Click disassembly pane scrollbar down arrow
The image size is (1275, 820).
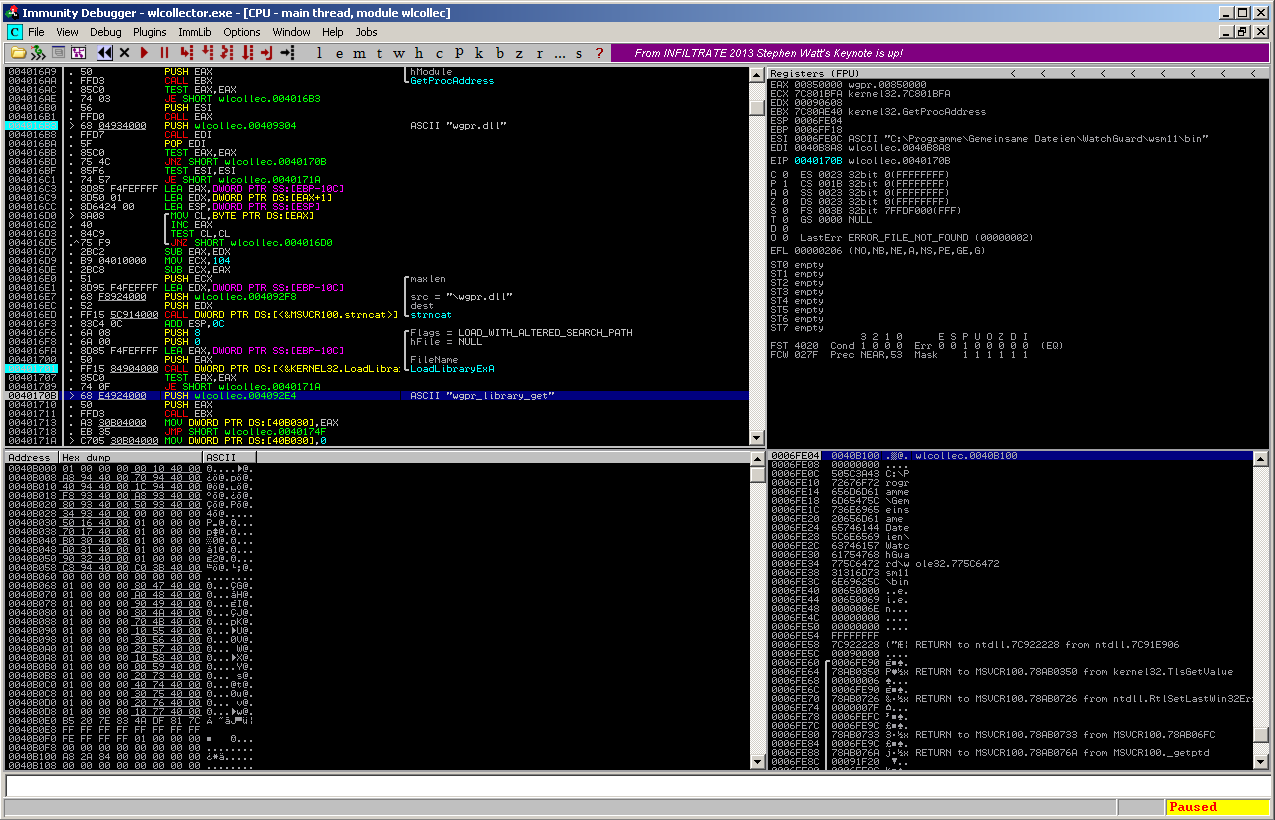click(x=756, y=439)
